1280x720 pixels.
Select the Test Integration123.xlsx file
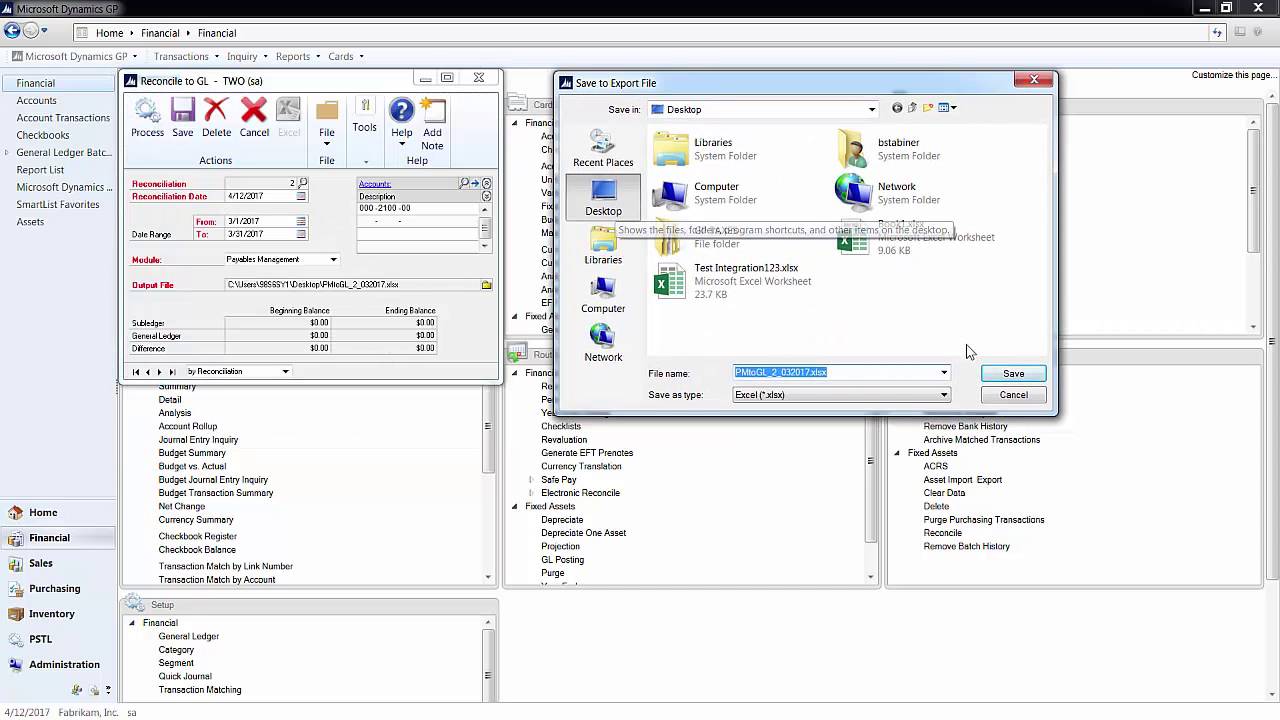(732, 281)
